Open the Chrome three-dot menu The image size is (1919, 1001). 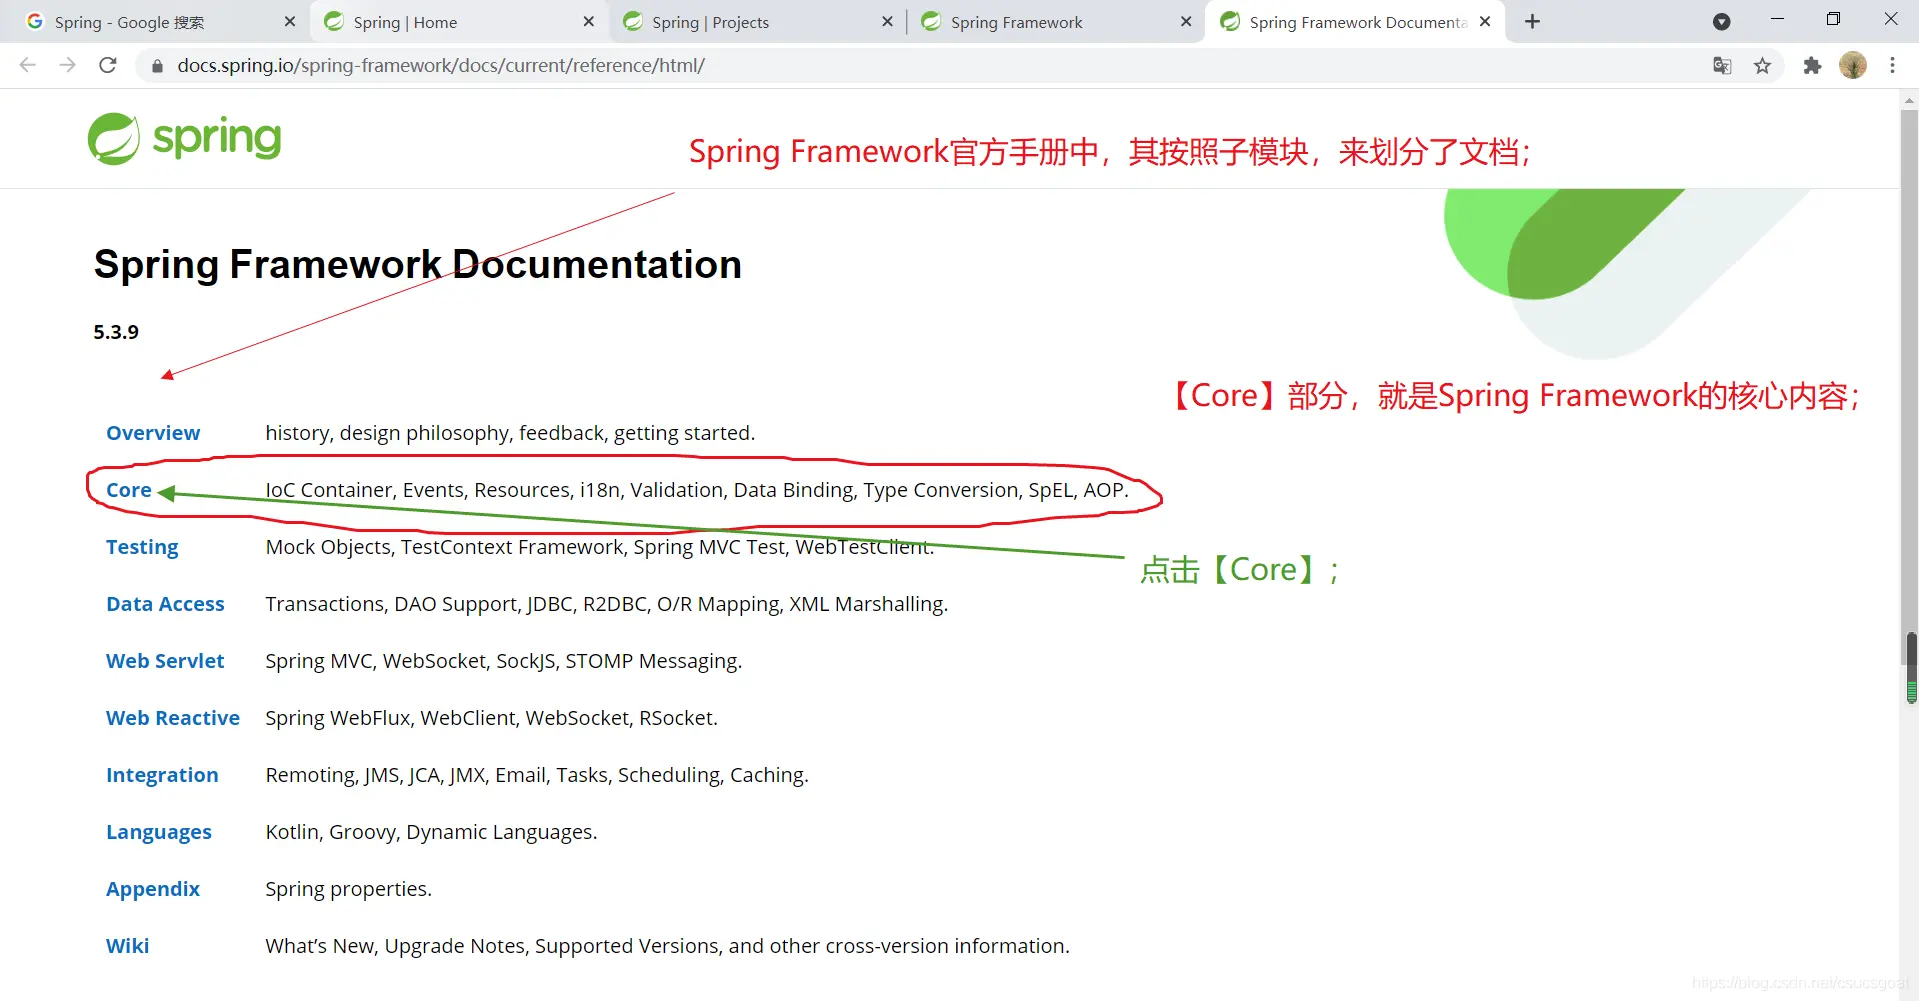coord(1892,65)
